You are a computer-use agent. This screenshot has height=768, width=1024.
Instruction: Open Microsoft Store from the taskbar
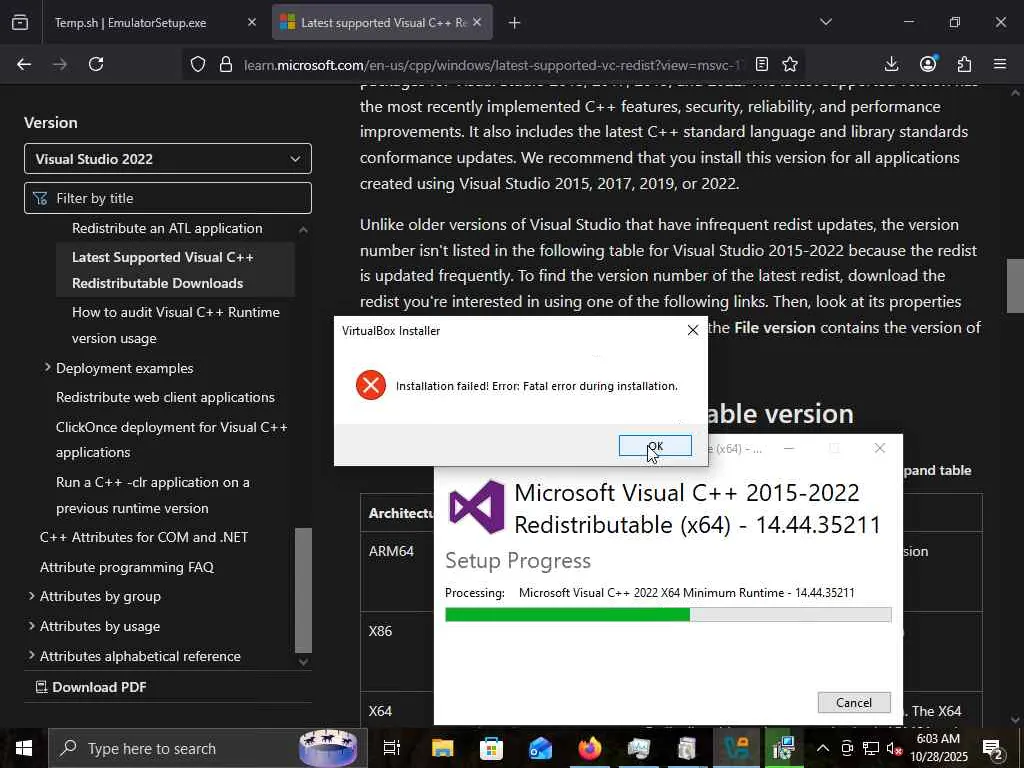tap(491, 748)
